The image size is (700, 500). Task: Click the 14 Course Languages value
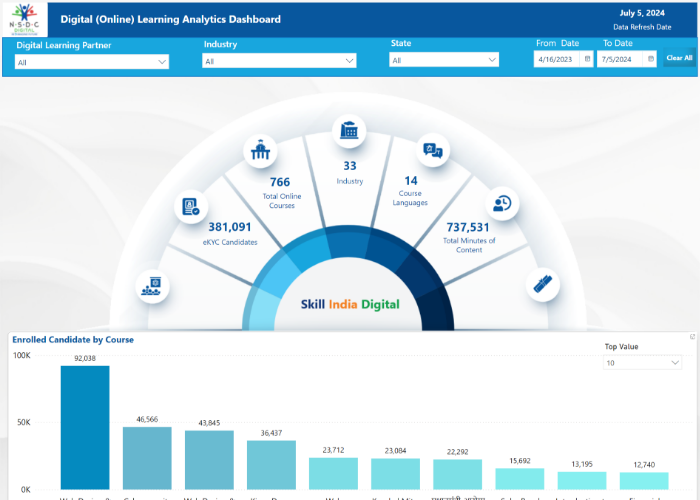[411, 181]
